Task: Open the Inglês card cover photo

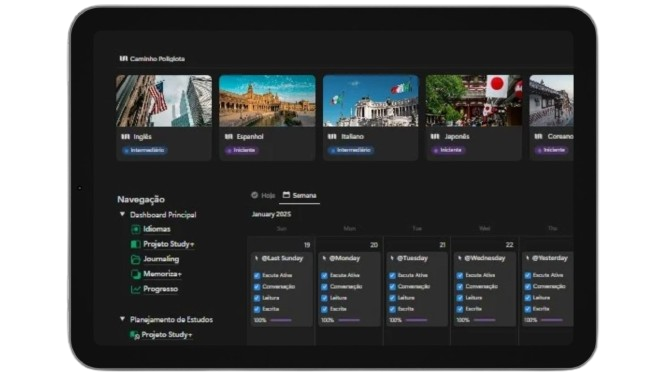Action: 164,101
